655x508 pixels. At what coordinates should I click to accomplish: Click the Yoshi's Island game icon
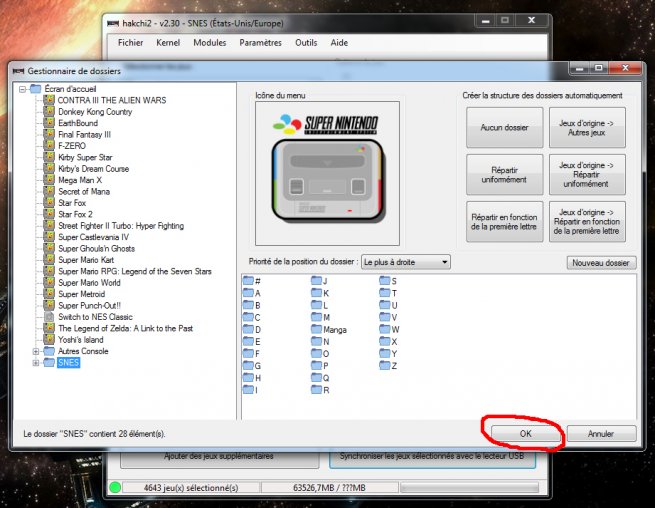point(49,339)
